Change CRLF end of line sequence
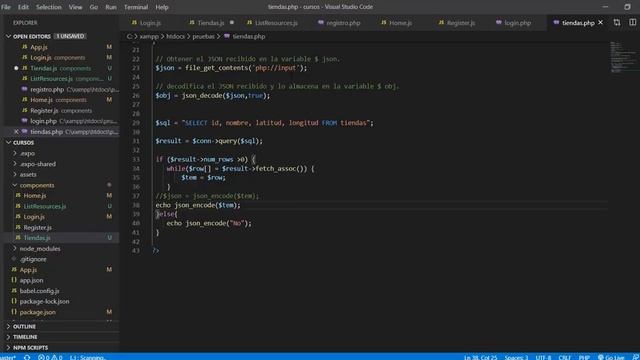 pos(564,357)
